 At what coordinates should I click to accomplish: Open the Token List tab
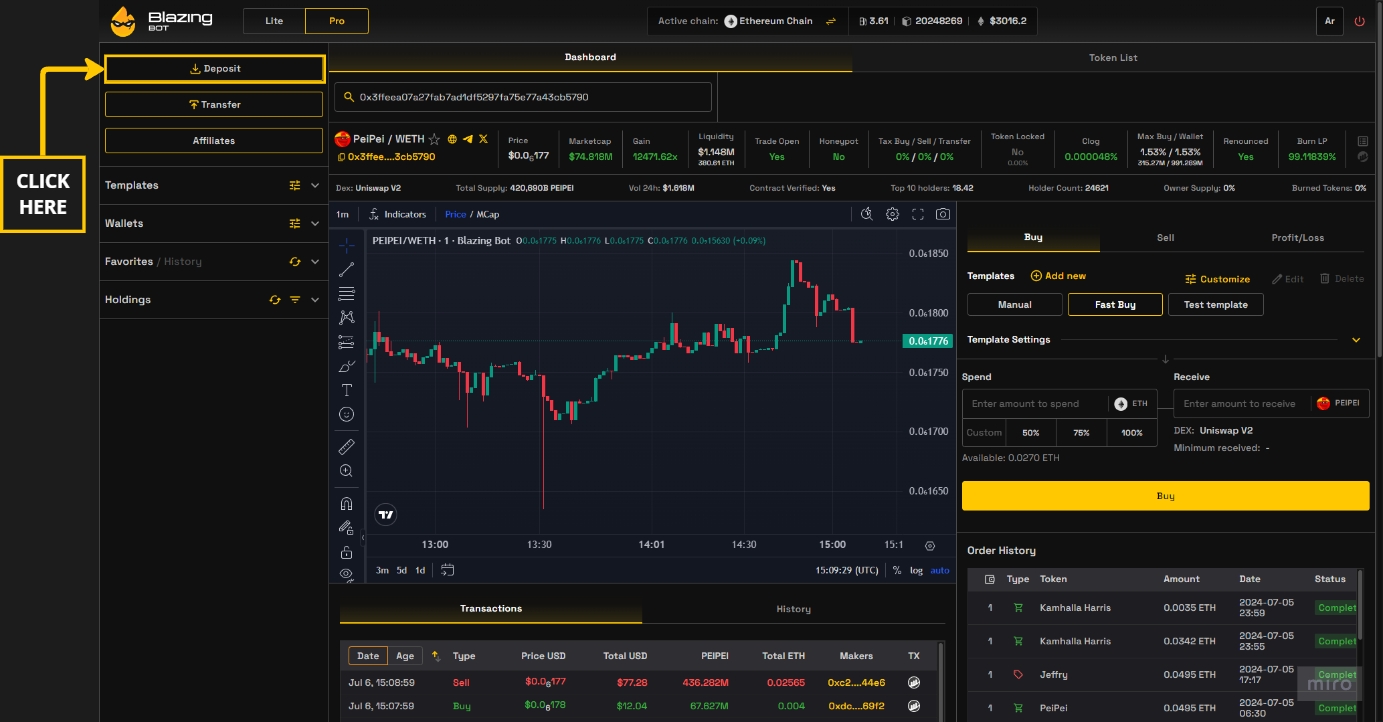[1113, 58]
